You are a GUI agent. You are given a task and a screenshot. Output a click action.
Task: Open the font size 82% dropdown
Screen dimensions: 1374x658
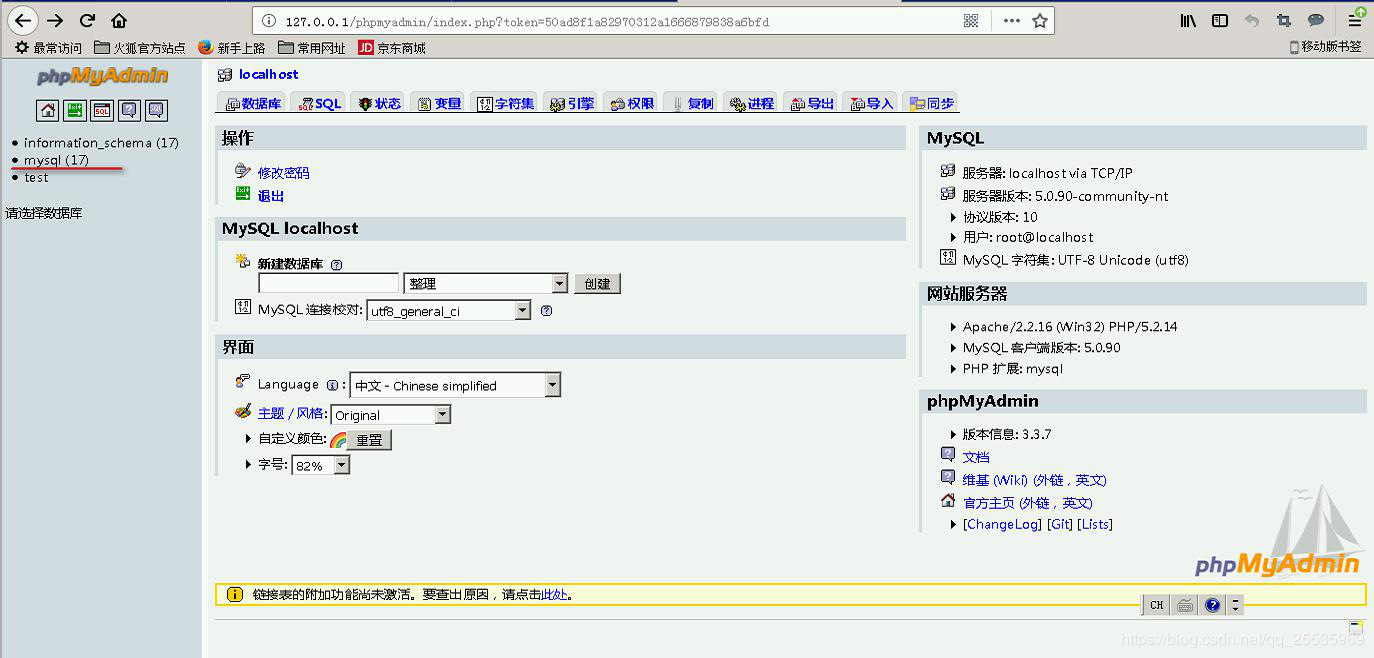[x=321, y=466]
